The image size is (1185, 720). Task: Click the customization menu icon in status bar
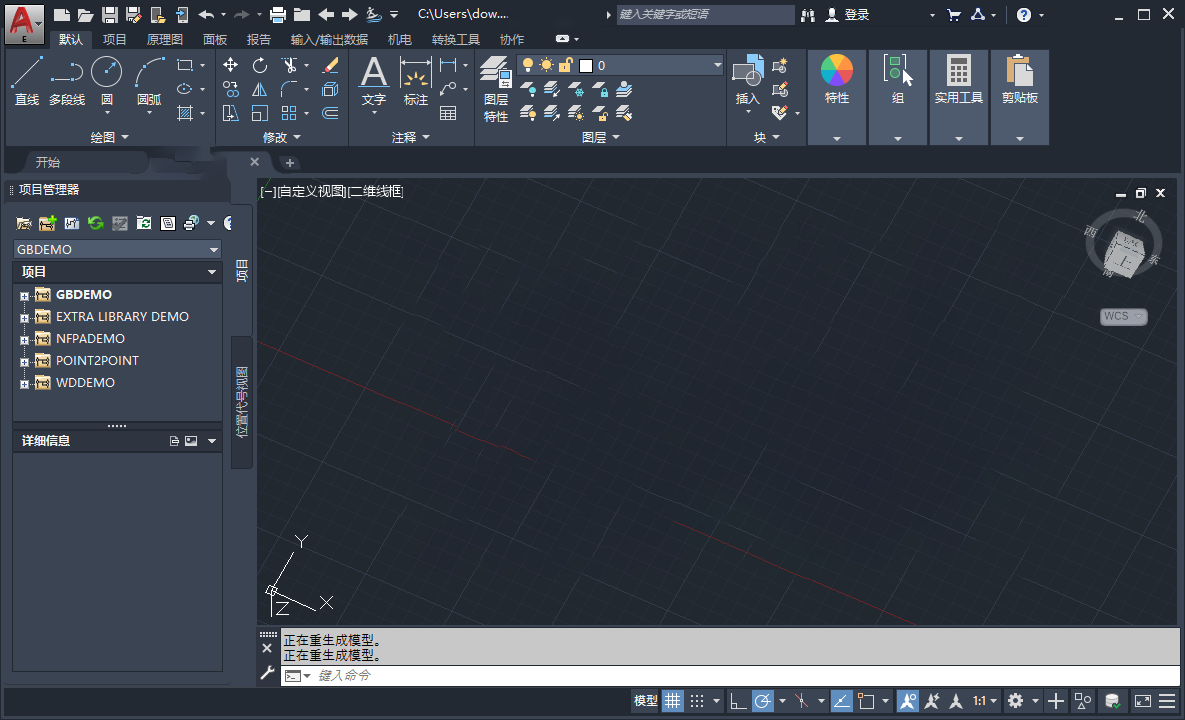1167,701
